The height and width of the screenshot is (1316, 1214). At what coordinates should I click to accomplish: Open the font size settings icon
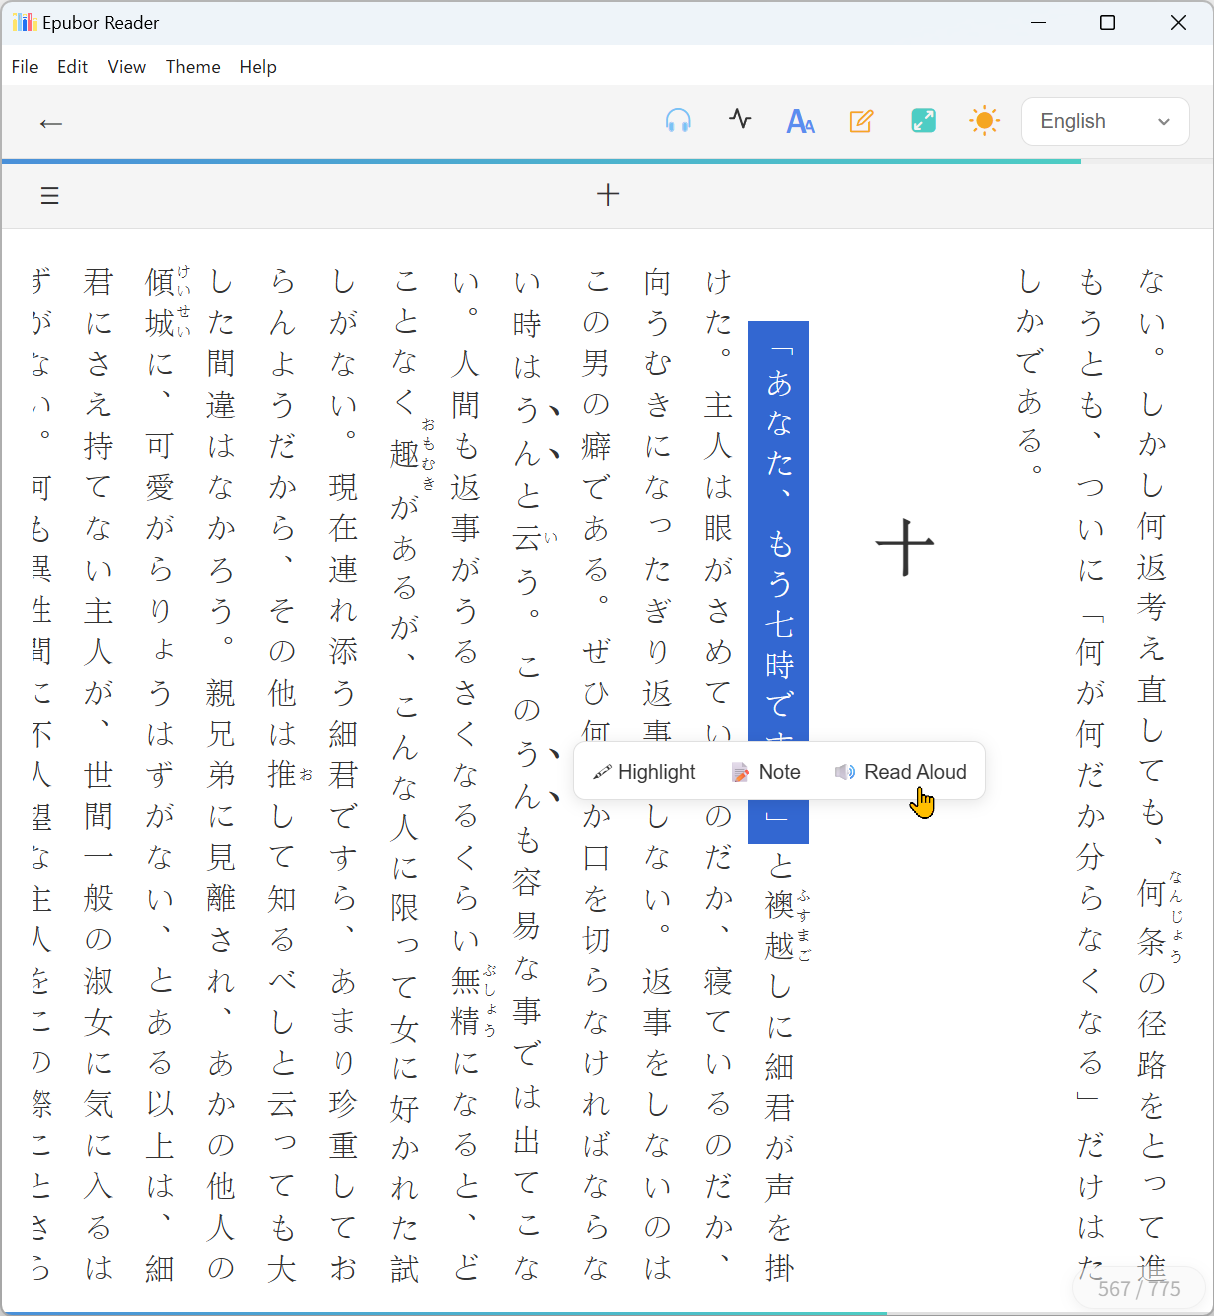click(x=800, y=121)
